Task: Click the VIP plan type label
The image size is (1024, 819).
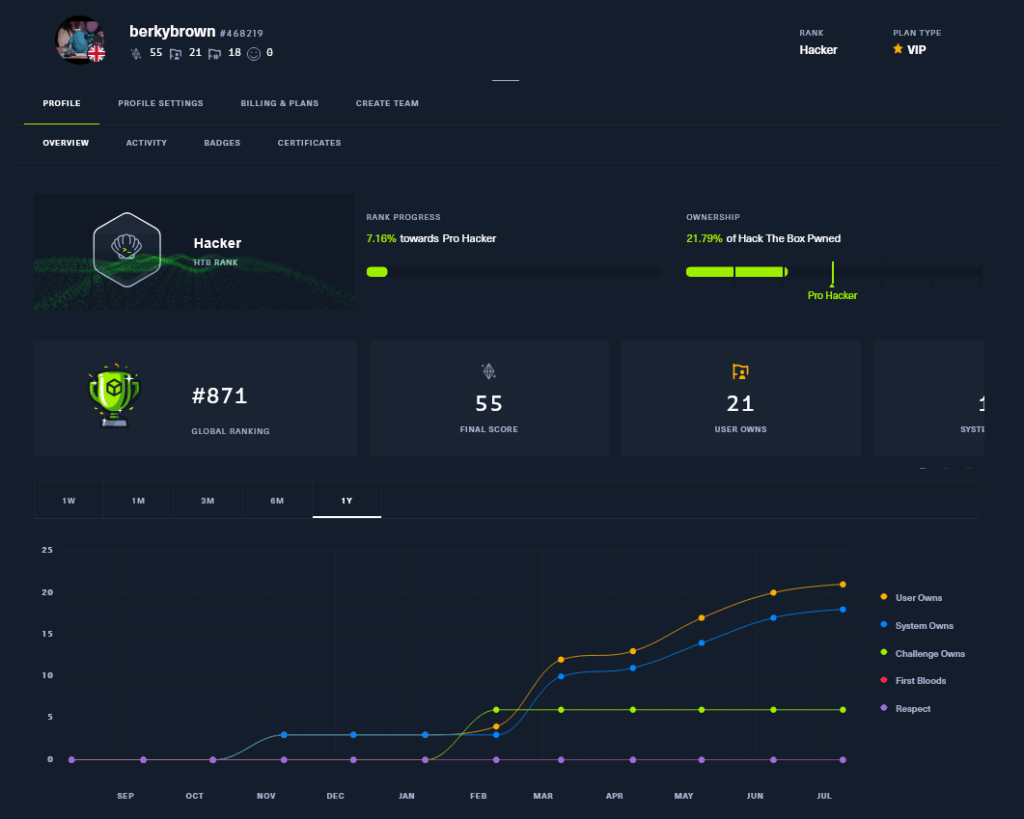Action: pos(916,50)
